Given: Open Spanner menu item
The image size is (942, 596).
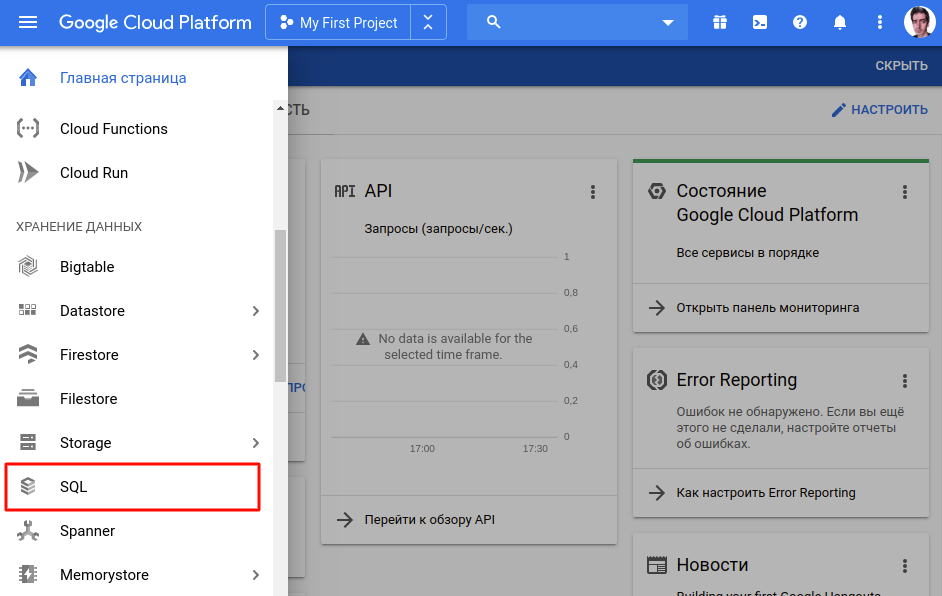Looking at the screenshot, I should [87, 531].
